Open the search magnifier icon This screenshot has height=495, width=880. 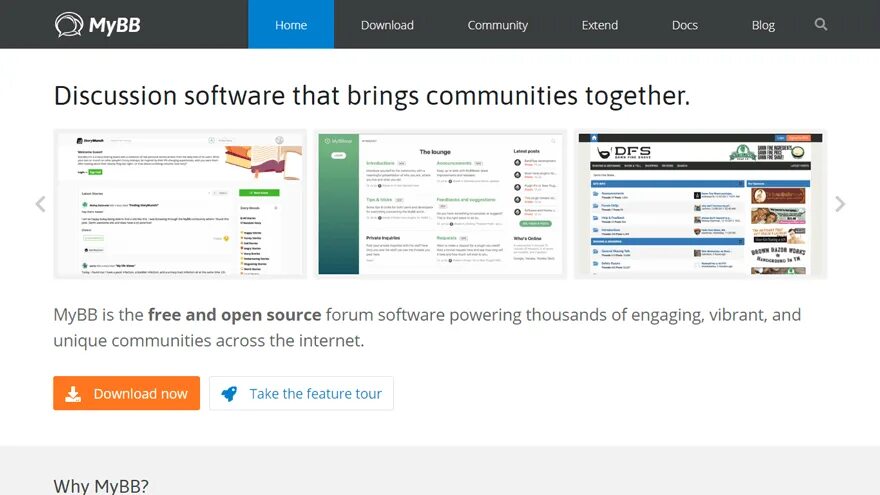pos(821,24)
